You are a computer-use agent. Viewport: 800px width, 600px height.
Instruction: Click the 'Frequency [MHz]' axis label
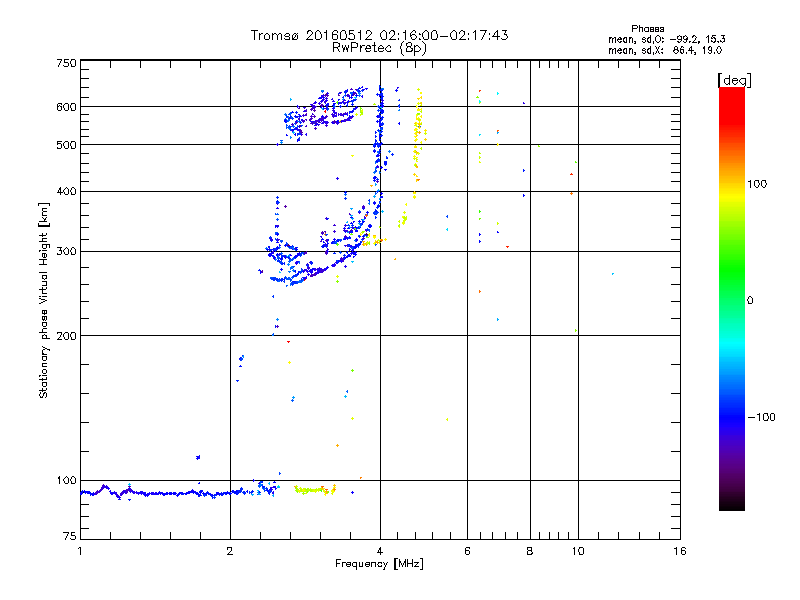379,564
